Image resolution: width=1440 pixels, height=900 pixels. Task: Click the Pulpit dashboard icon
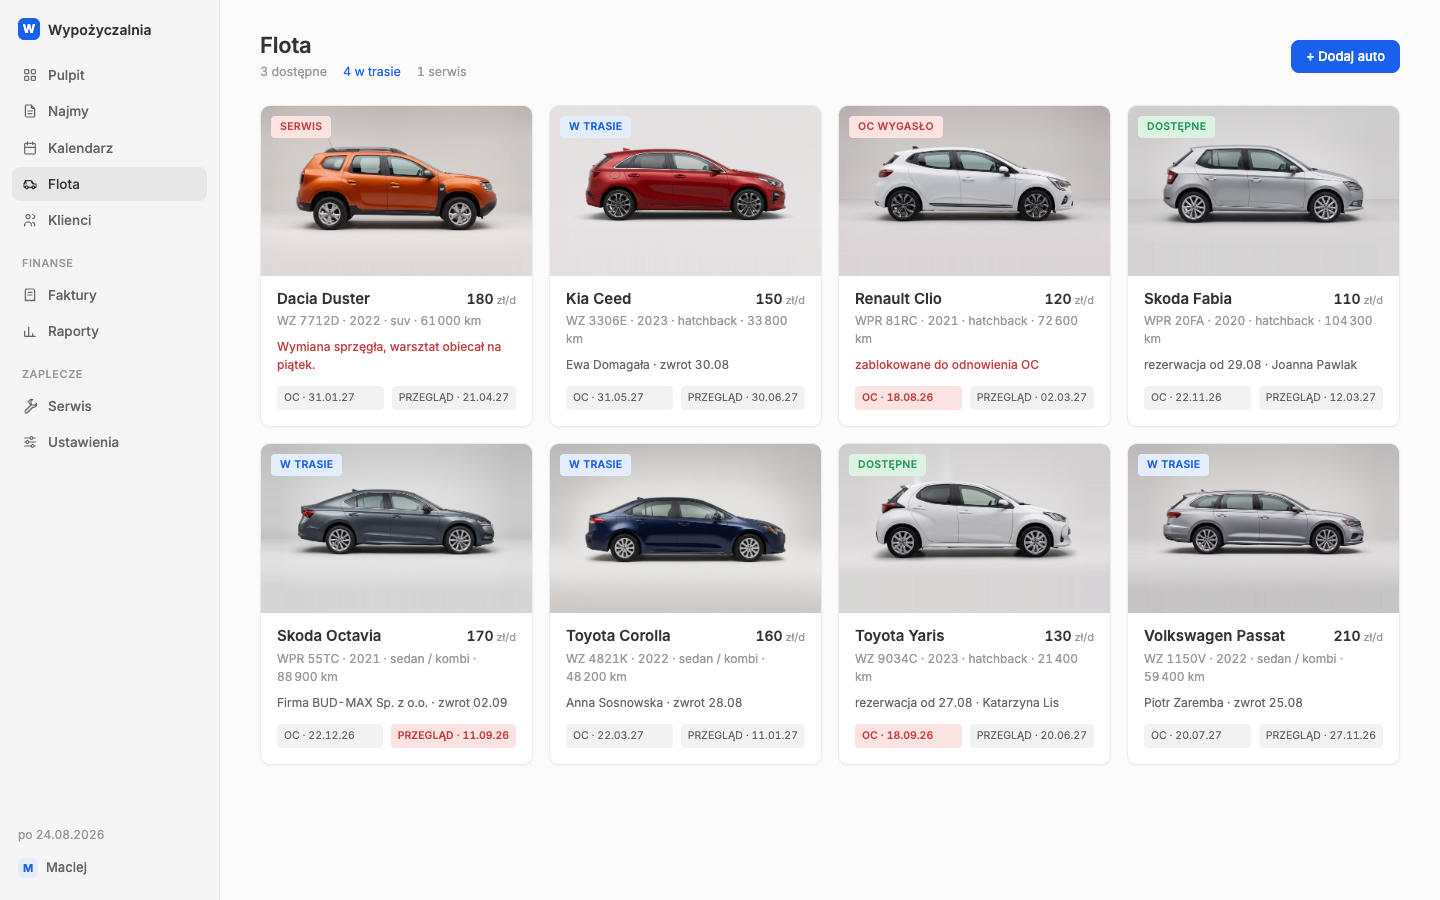pos(30,75)
